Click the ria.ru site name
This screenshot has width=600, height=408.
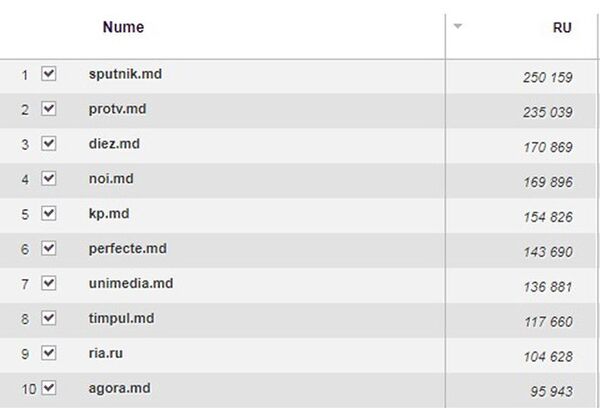pyautogui.click(x=105, y=354)
